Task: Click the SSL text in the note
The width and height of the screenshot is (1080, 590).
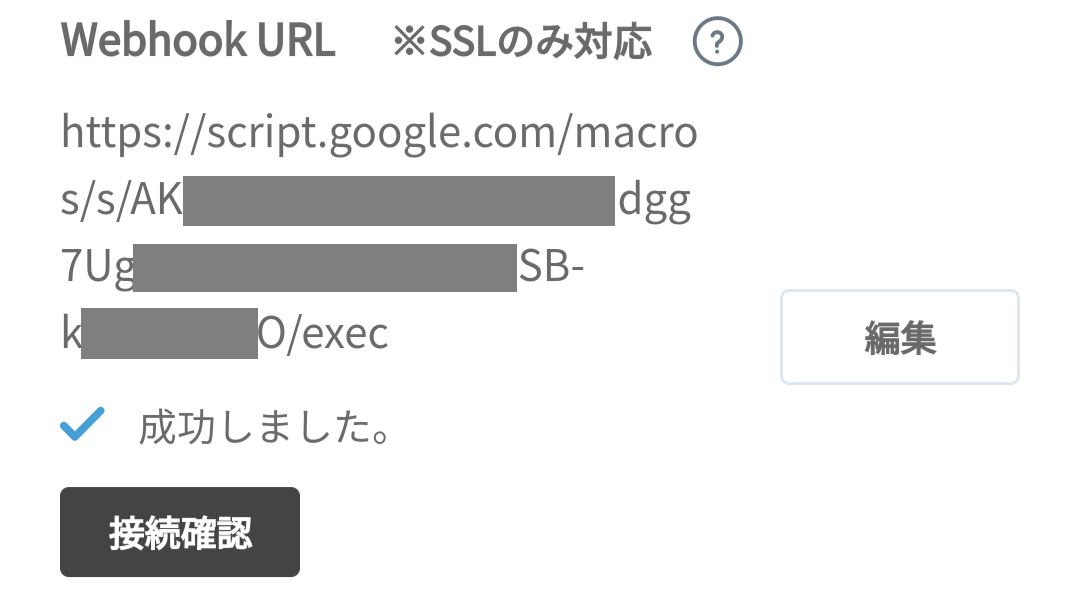Action: coord(461,42)
